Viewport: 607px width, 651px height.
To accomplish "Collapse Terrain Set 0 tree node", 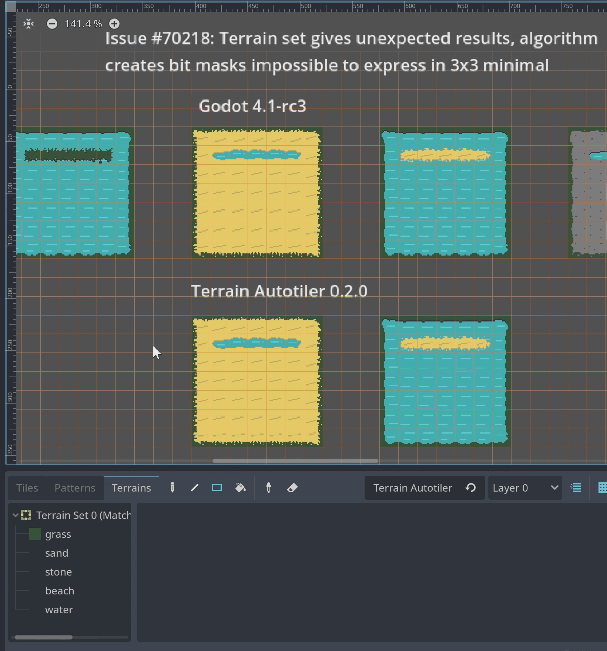I will (15, 515).
